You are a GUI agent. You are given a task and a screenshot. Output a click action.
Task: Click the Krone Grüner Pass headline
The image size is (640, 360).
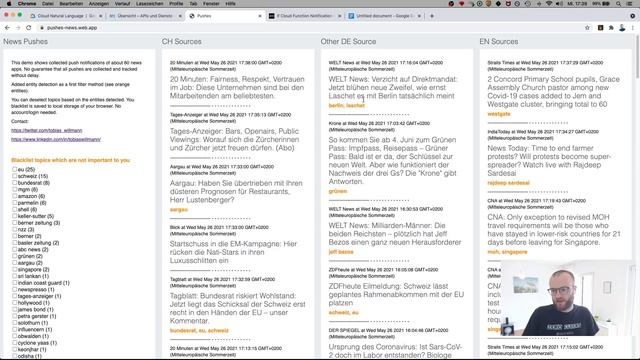coord(393,160)
